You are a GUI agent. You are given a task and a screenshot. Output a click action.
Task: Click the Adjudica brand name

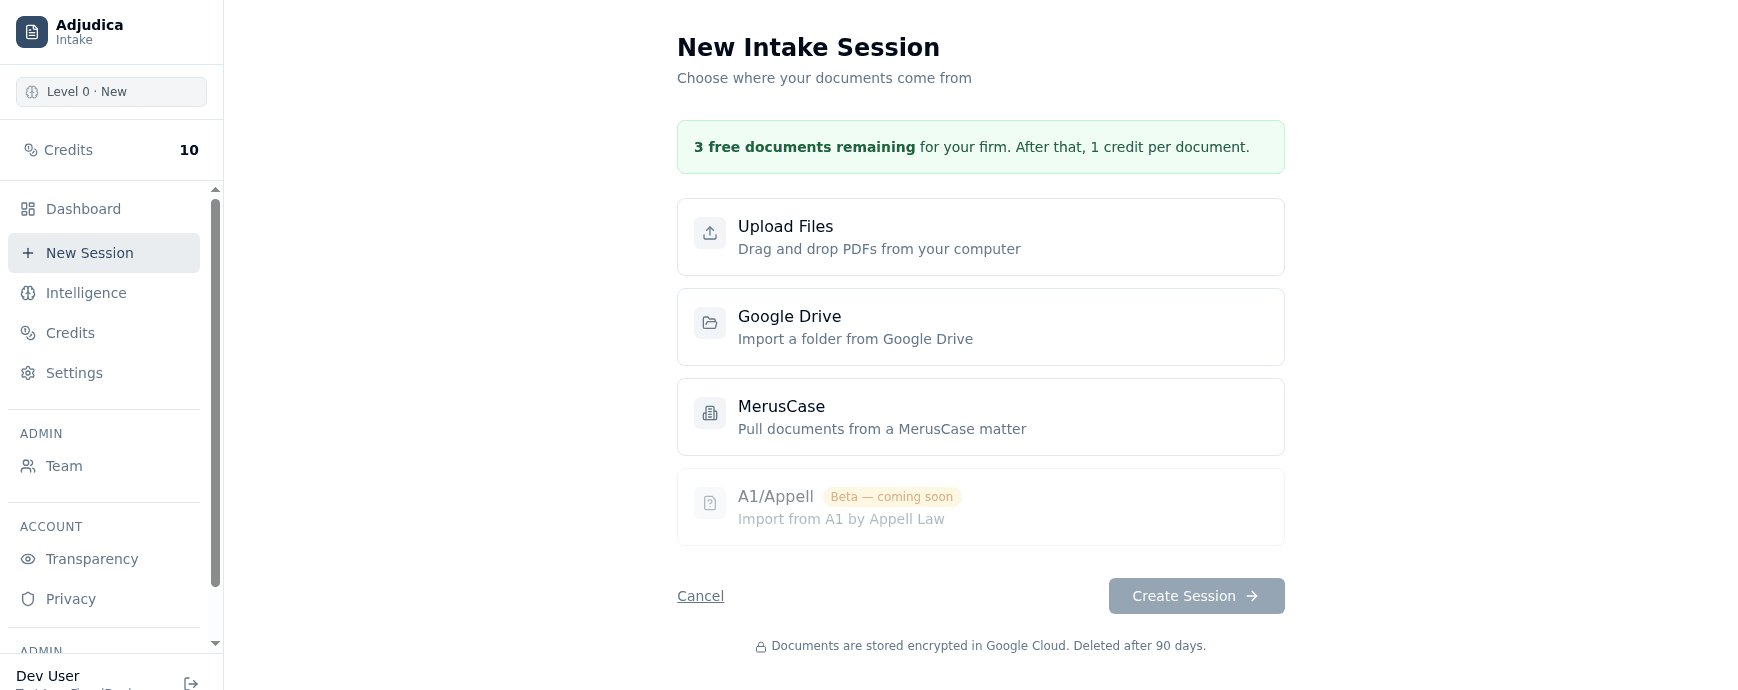point(90,25)
